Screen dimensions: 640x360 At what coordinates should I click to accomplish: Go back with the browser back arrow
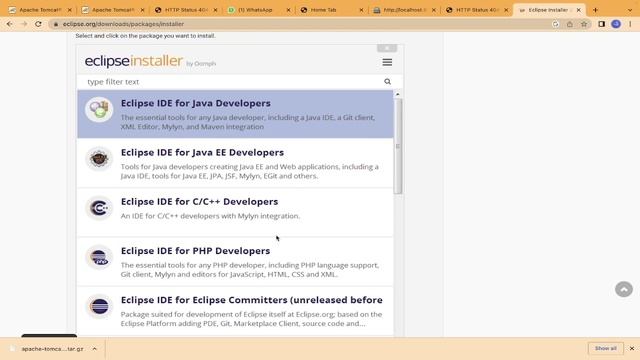(x=9, y=24)
